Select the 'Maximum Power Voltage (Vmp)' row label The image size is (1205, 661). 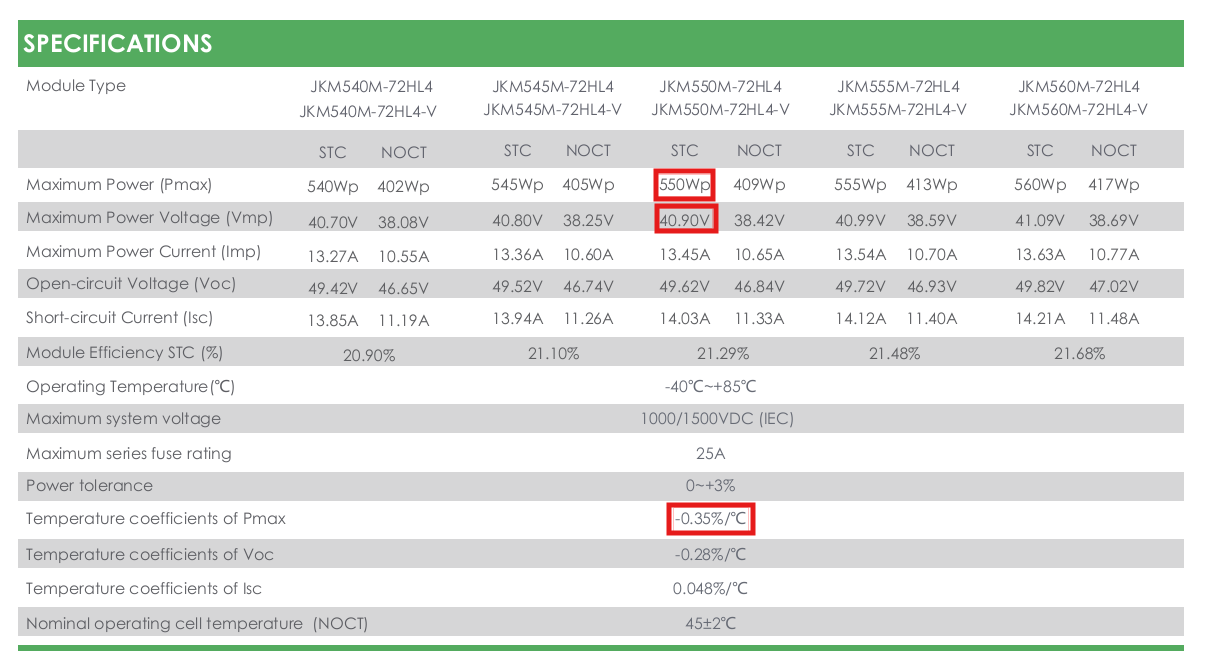[x=150, y=218]
